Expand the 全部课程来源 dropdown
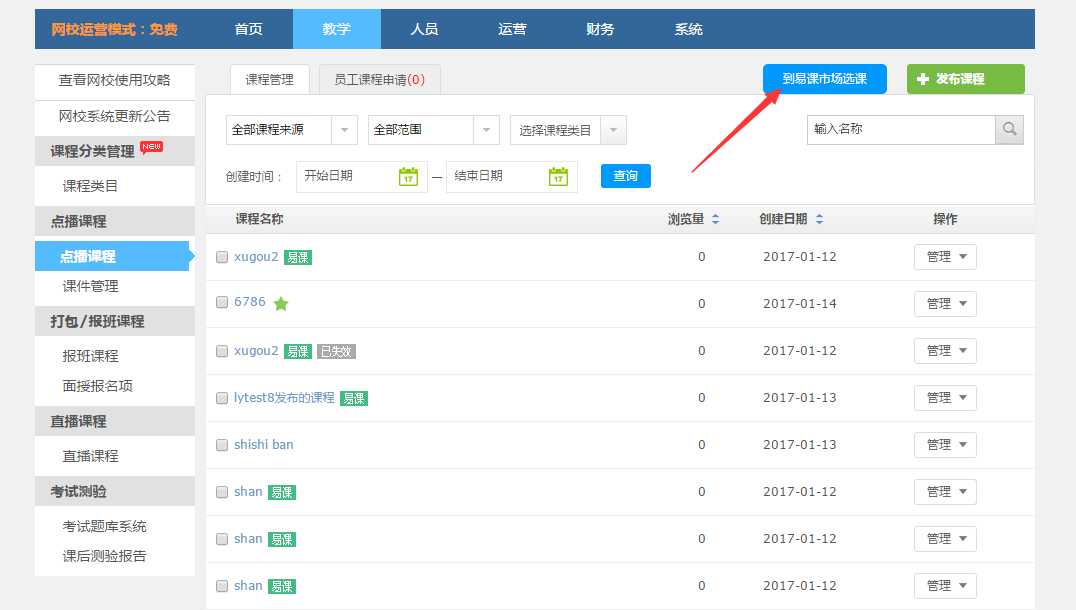Image resolution: width=1076 pixels, height=610 pixels. [291, 130]
